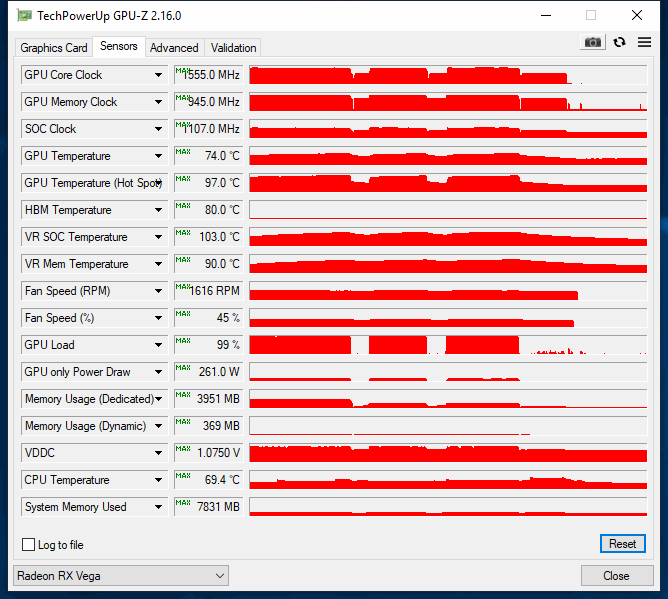Viewport: 668px width, 599px height.
Task: Open the Fan Speed (%) dropdown
Action: pos(158,318)
